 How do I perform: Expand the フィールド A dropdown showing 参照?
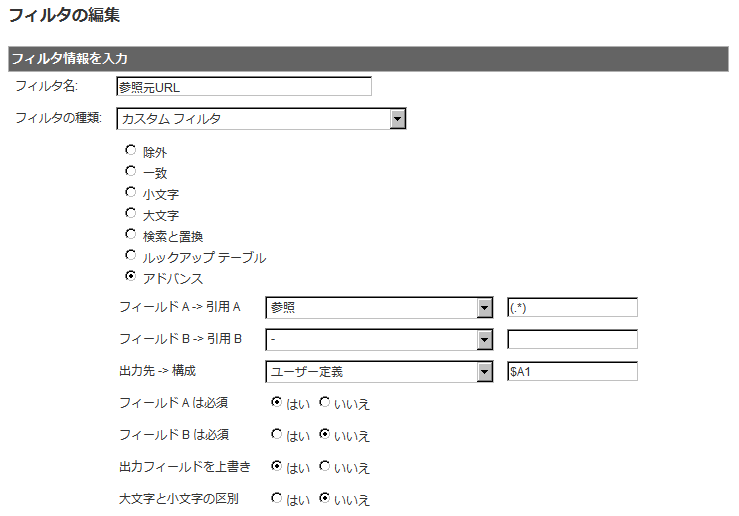[379, 308]
